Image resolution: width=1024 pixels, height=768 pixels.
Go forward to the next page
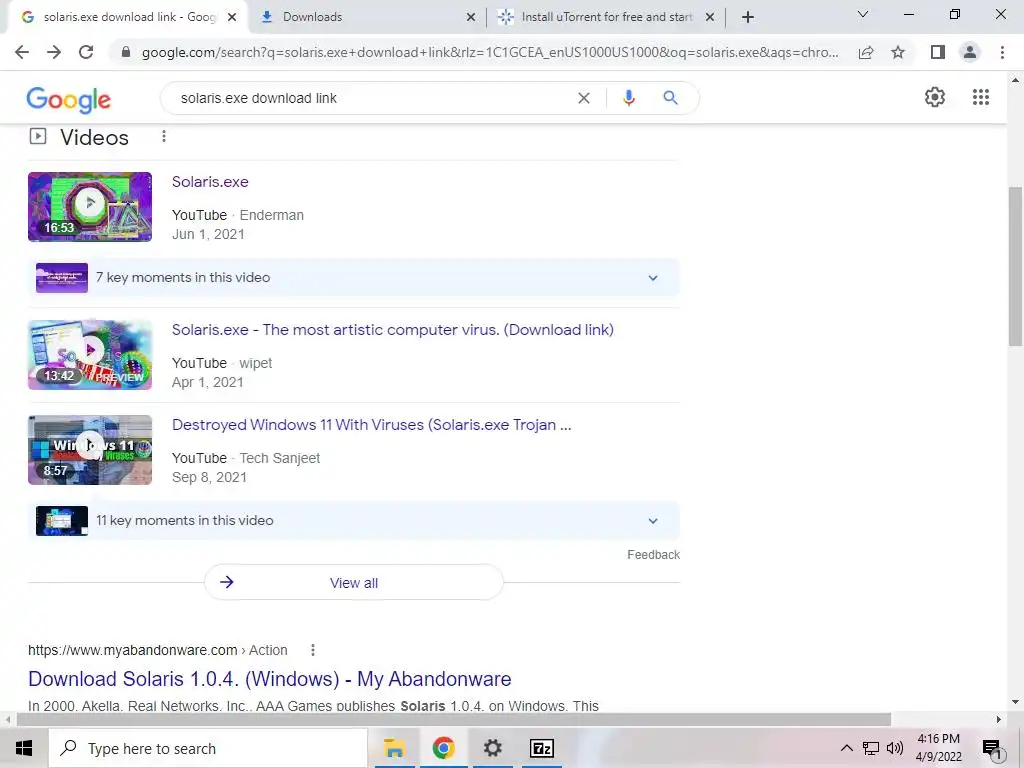(x=54, y=52)
